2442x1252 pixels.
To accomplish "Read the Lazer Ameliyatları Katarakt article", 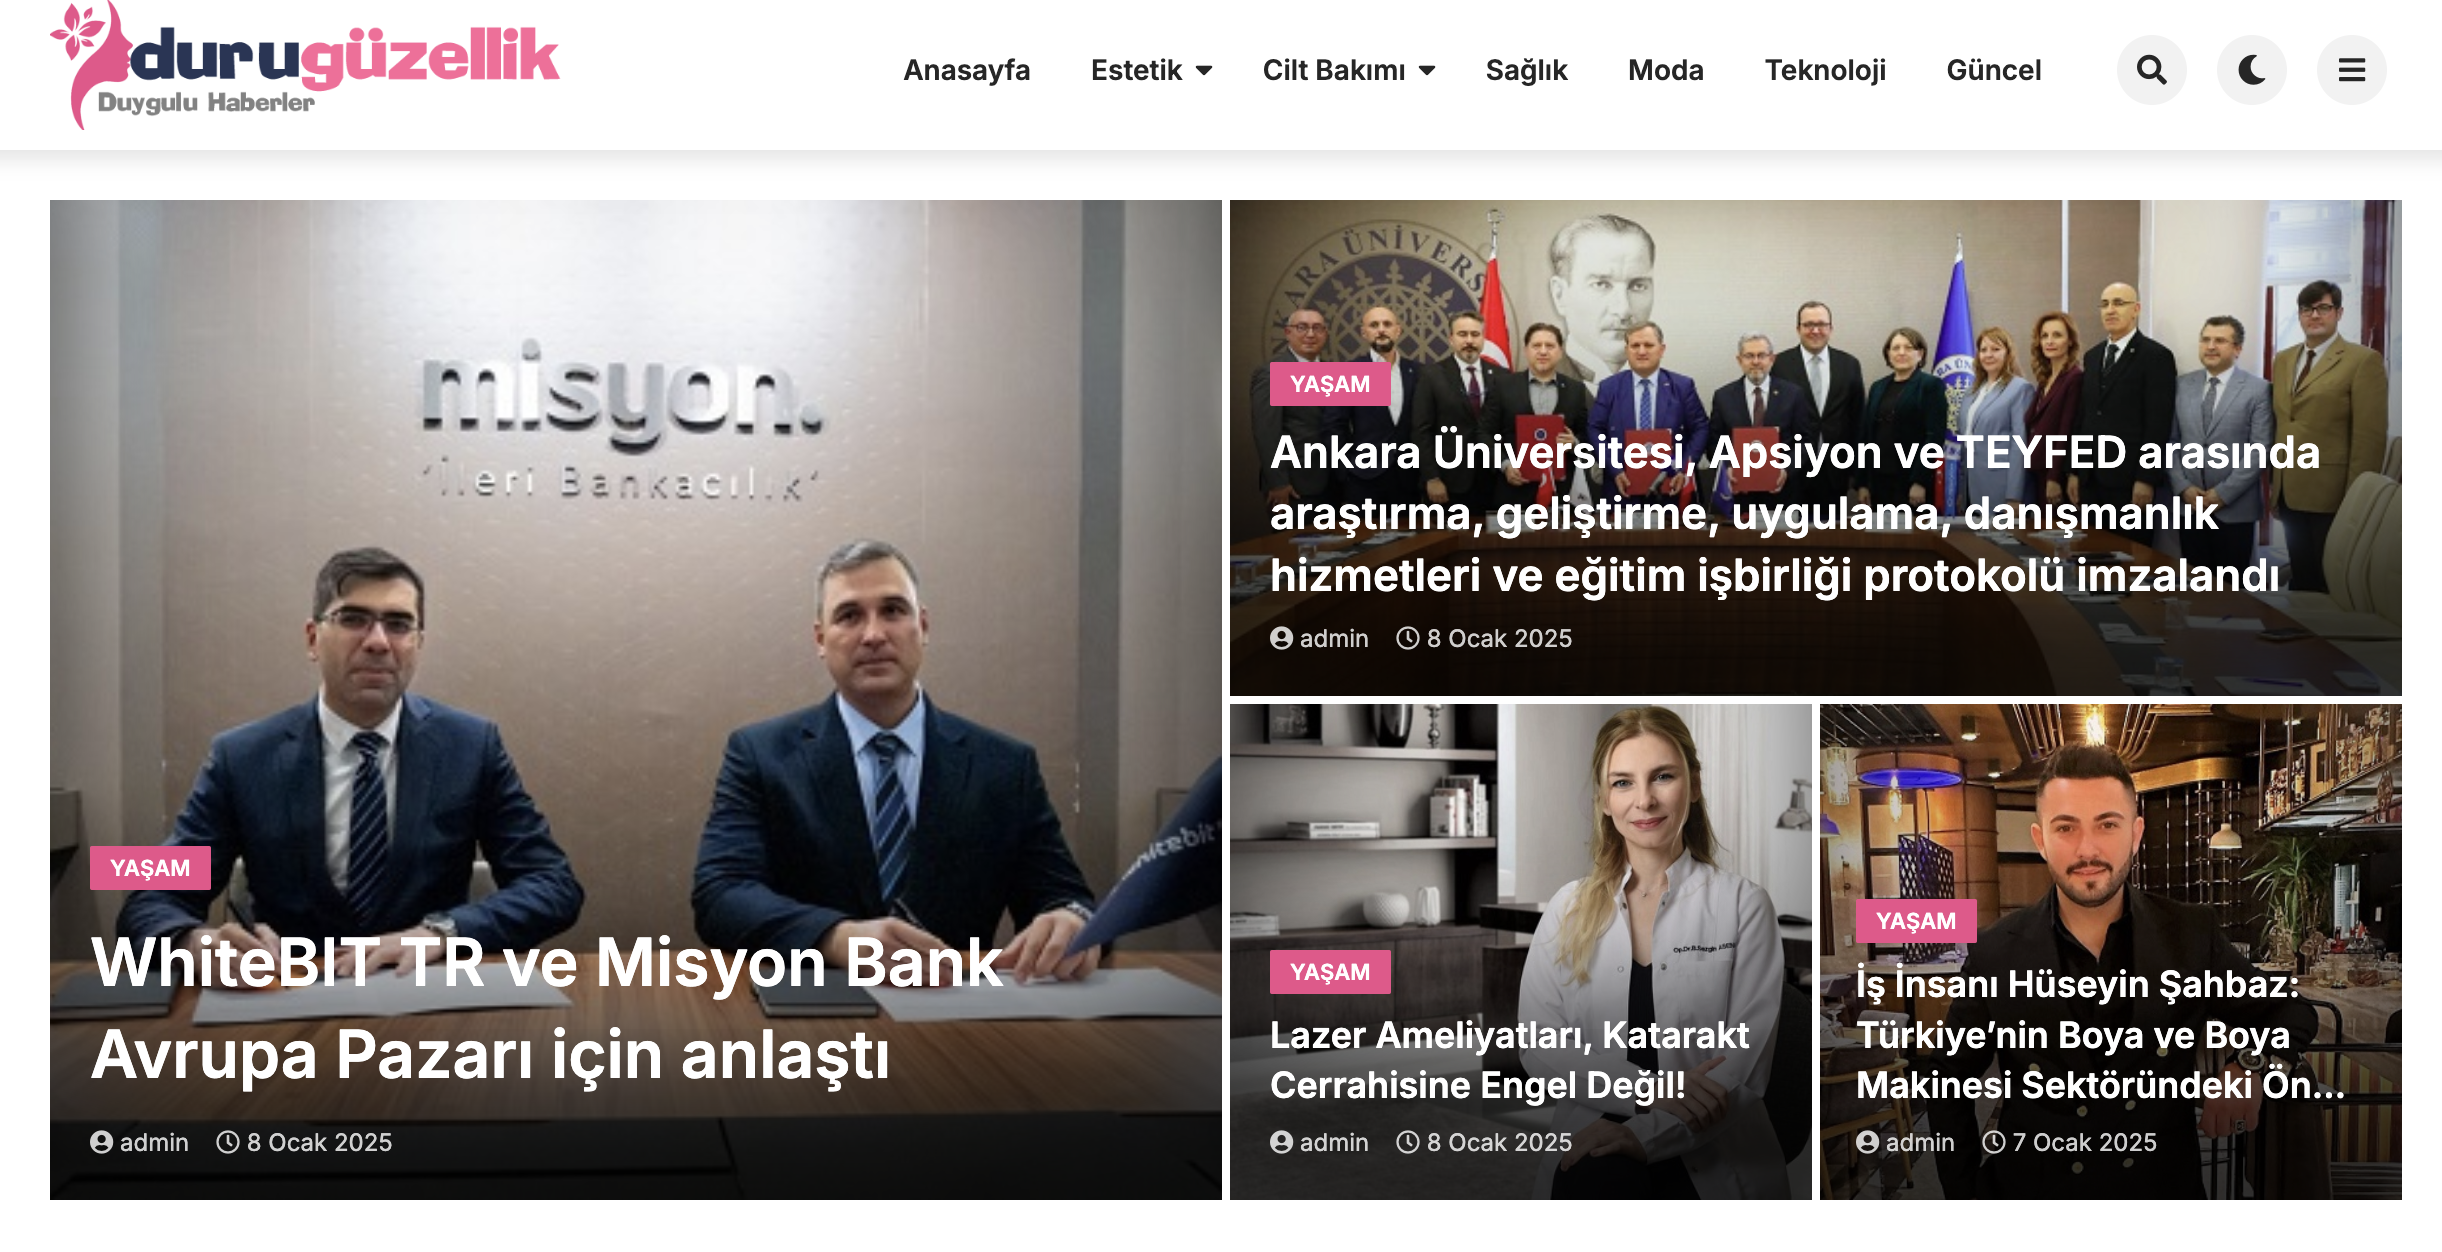I will [x=1509, y=1060].
